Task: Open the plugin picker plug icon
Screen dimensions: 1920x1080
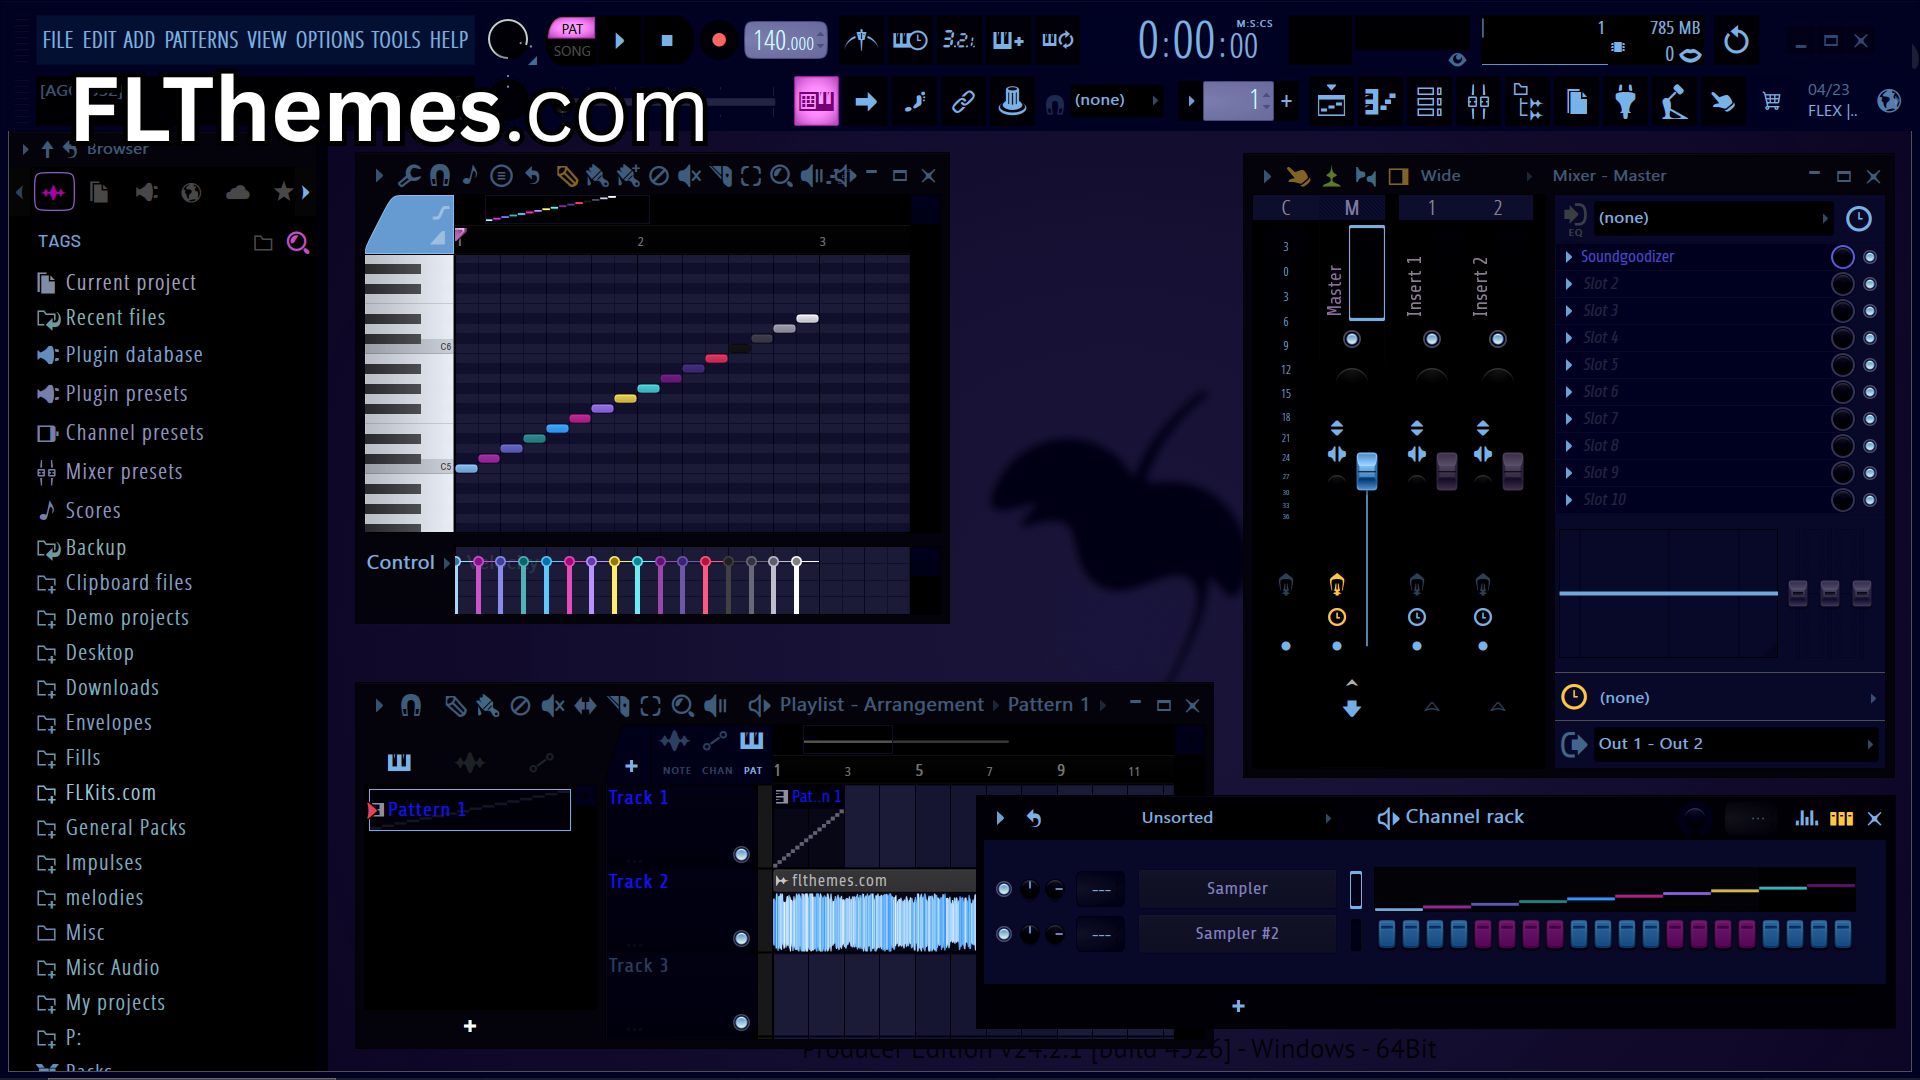Action: pyautogui.click(x=1625, y=101)
